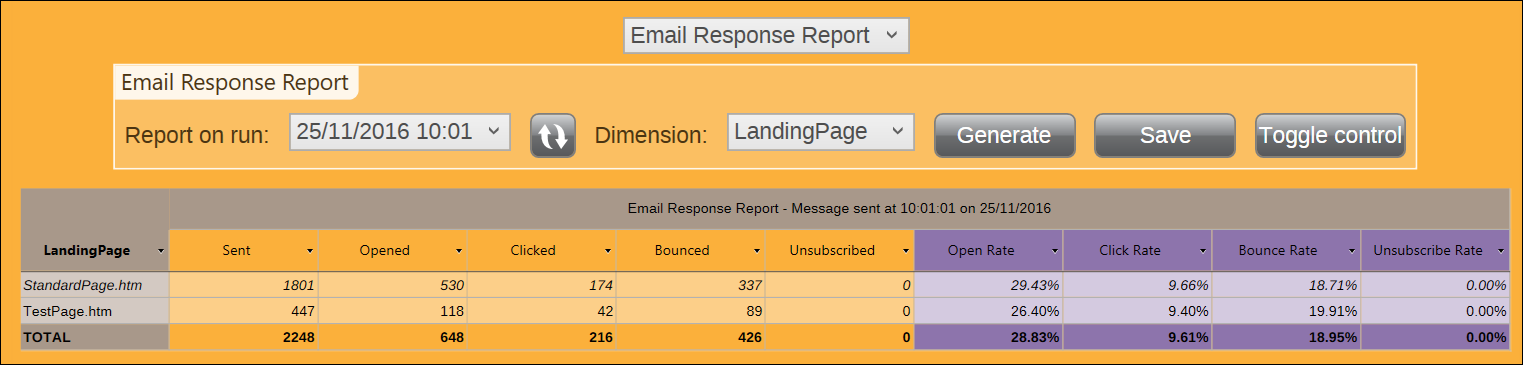The height and width of the screenshot is (365, 1523).
Task: Open Click Rate column filter arrow
Action: click(x=1204, y=251)
